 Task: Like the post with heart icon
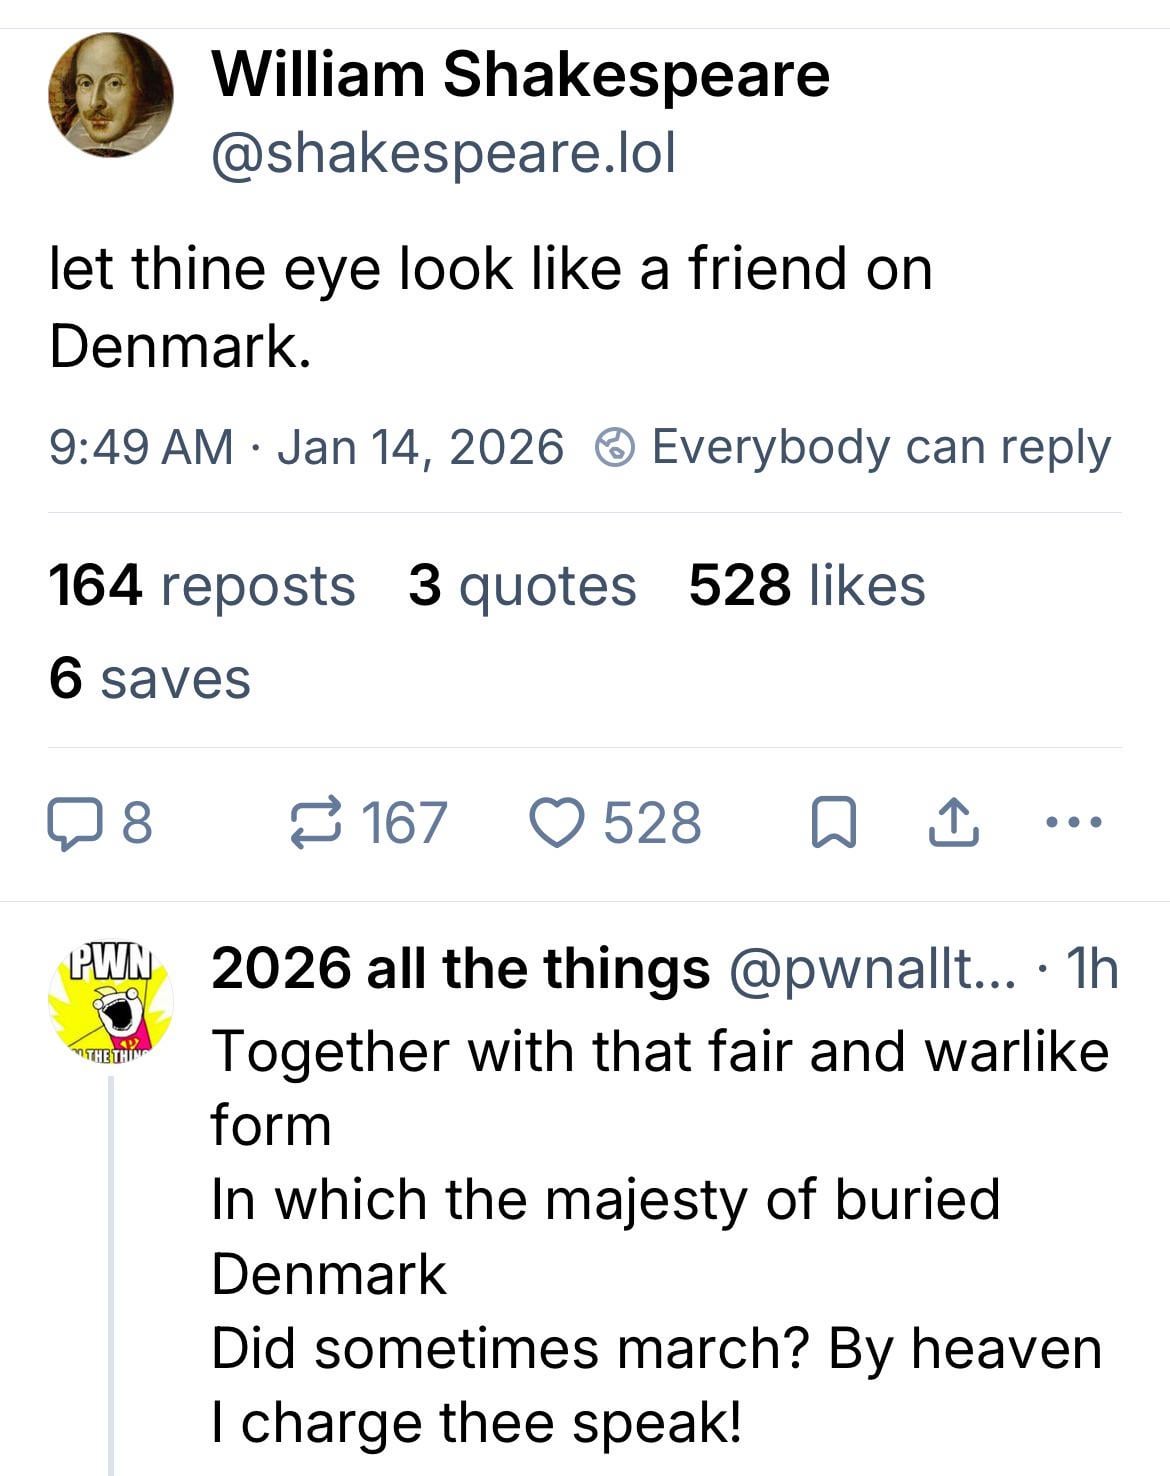click(560, 824)
